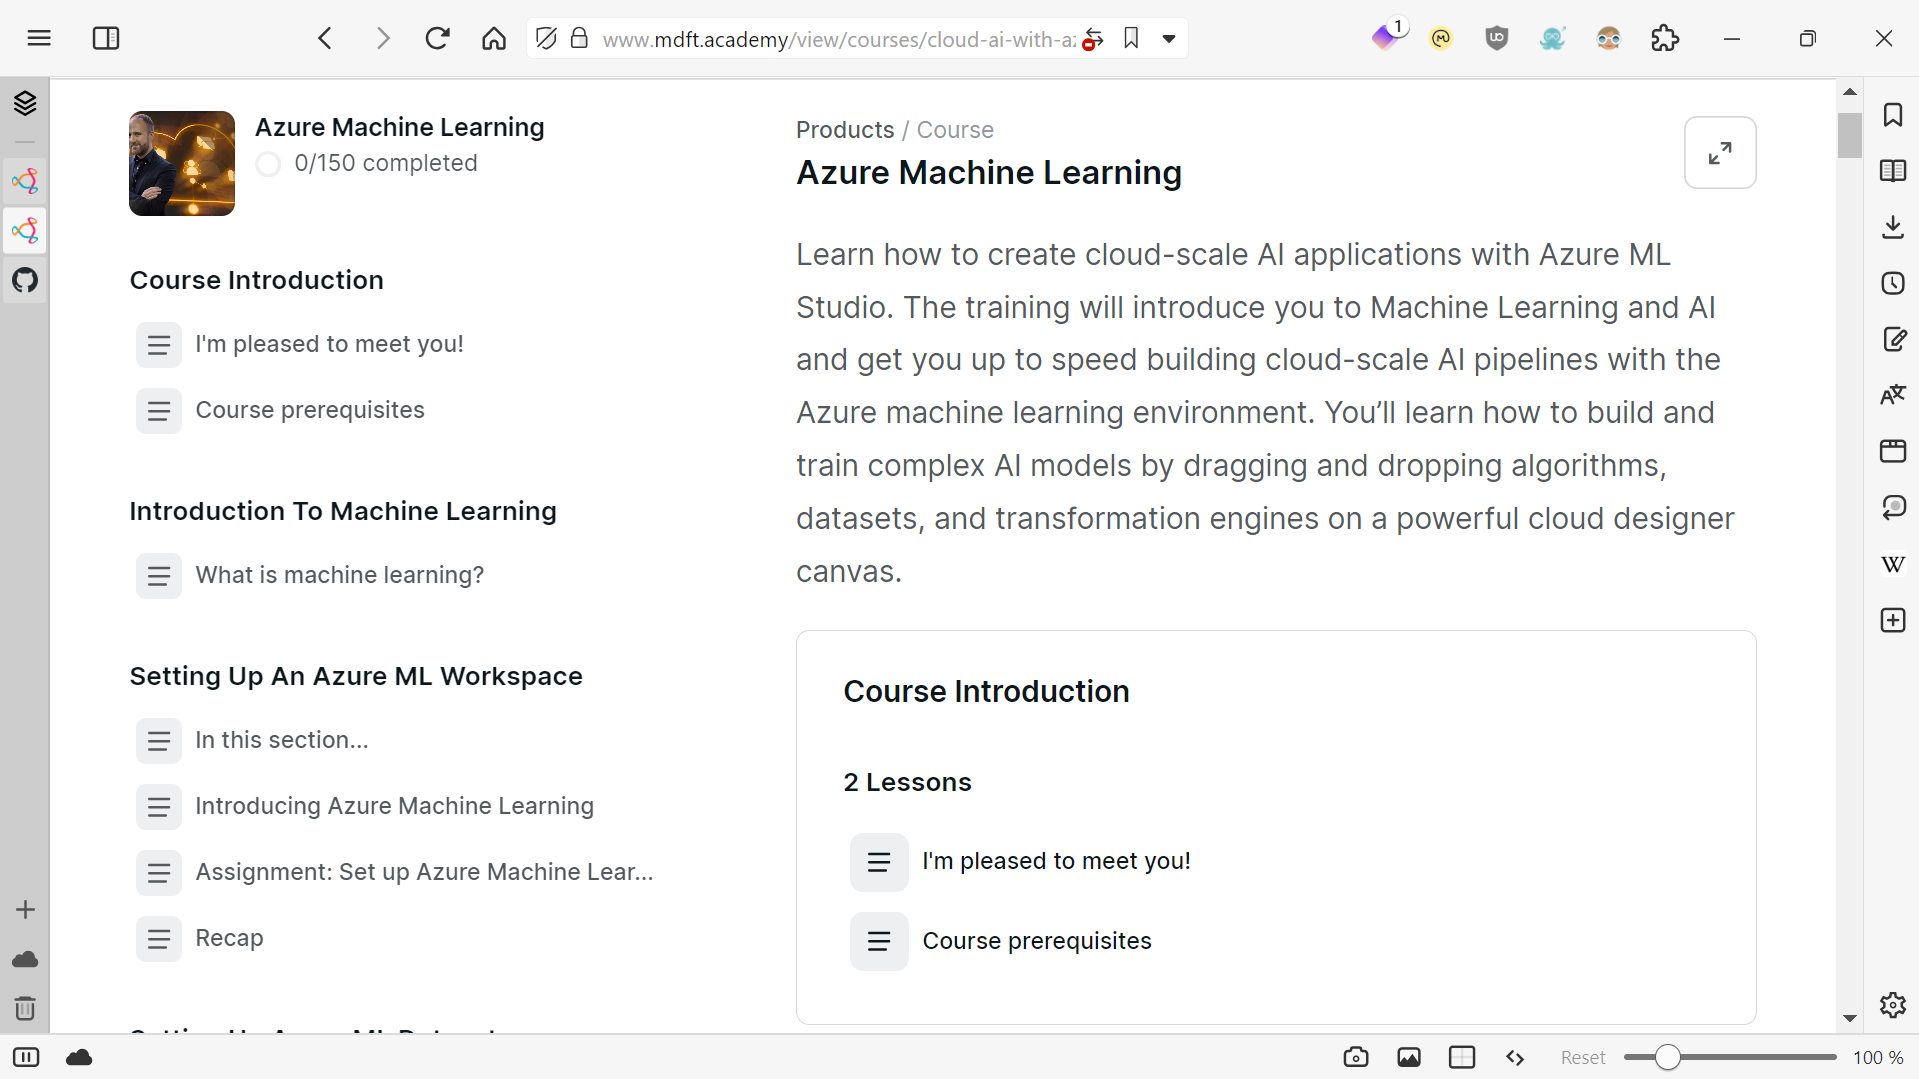Open browsing History from the right sidebar
This screenshot has width=1919, height=1079.
tap(1893, 283)
